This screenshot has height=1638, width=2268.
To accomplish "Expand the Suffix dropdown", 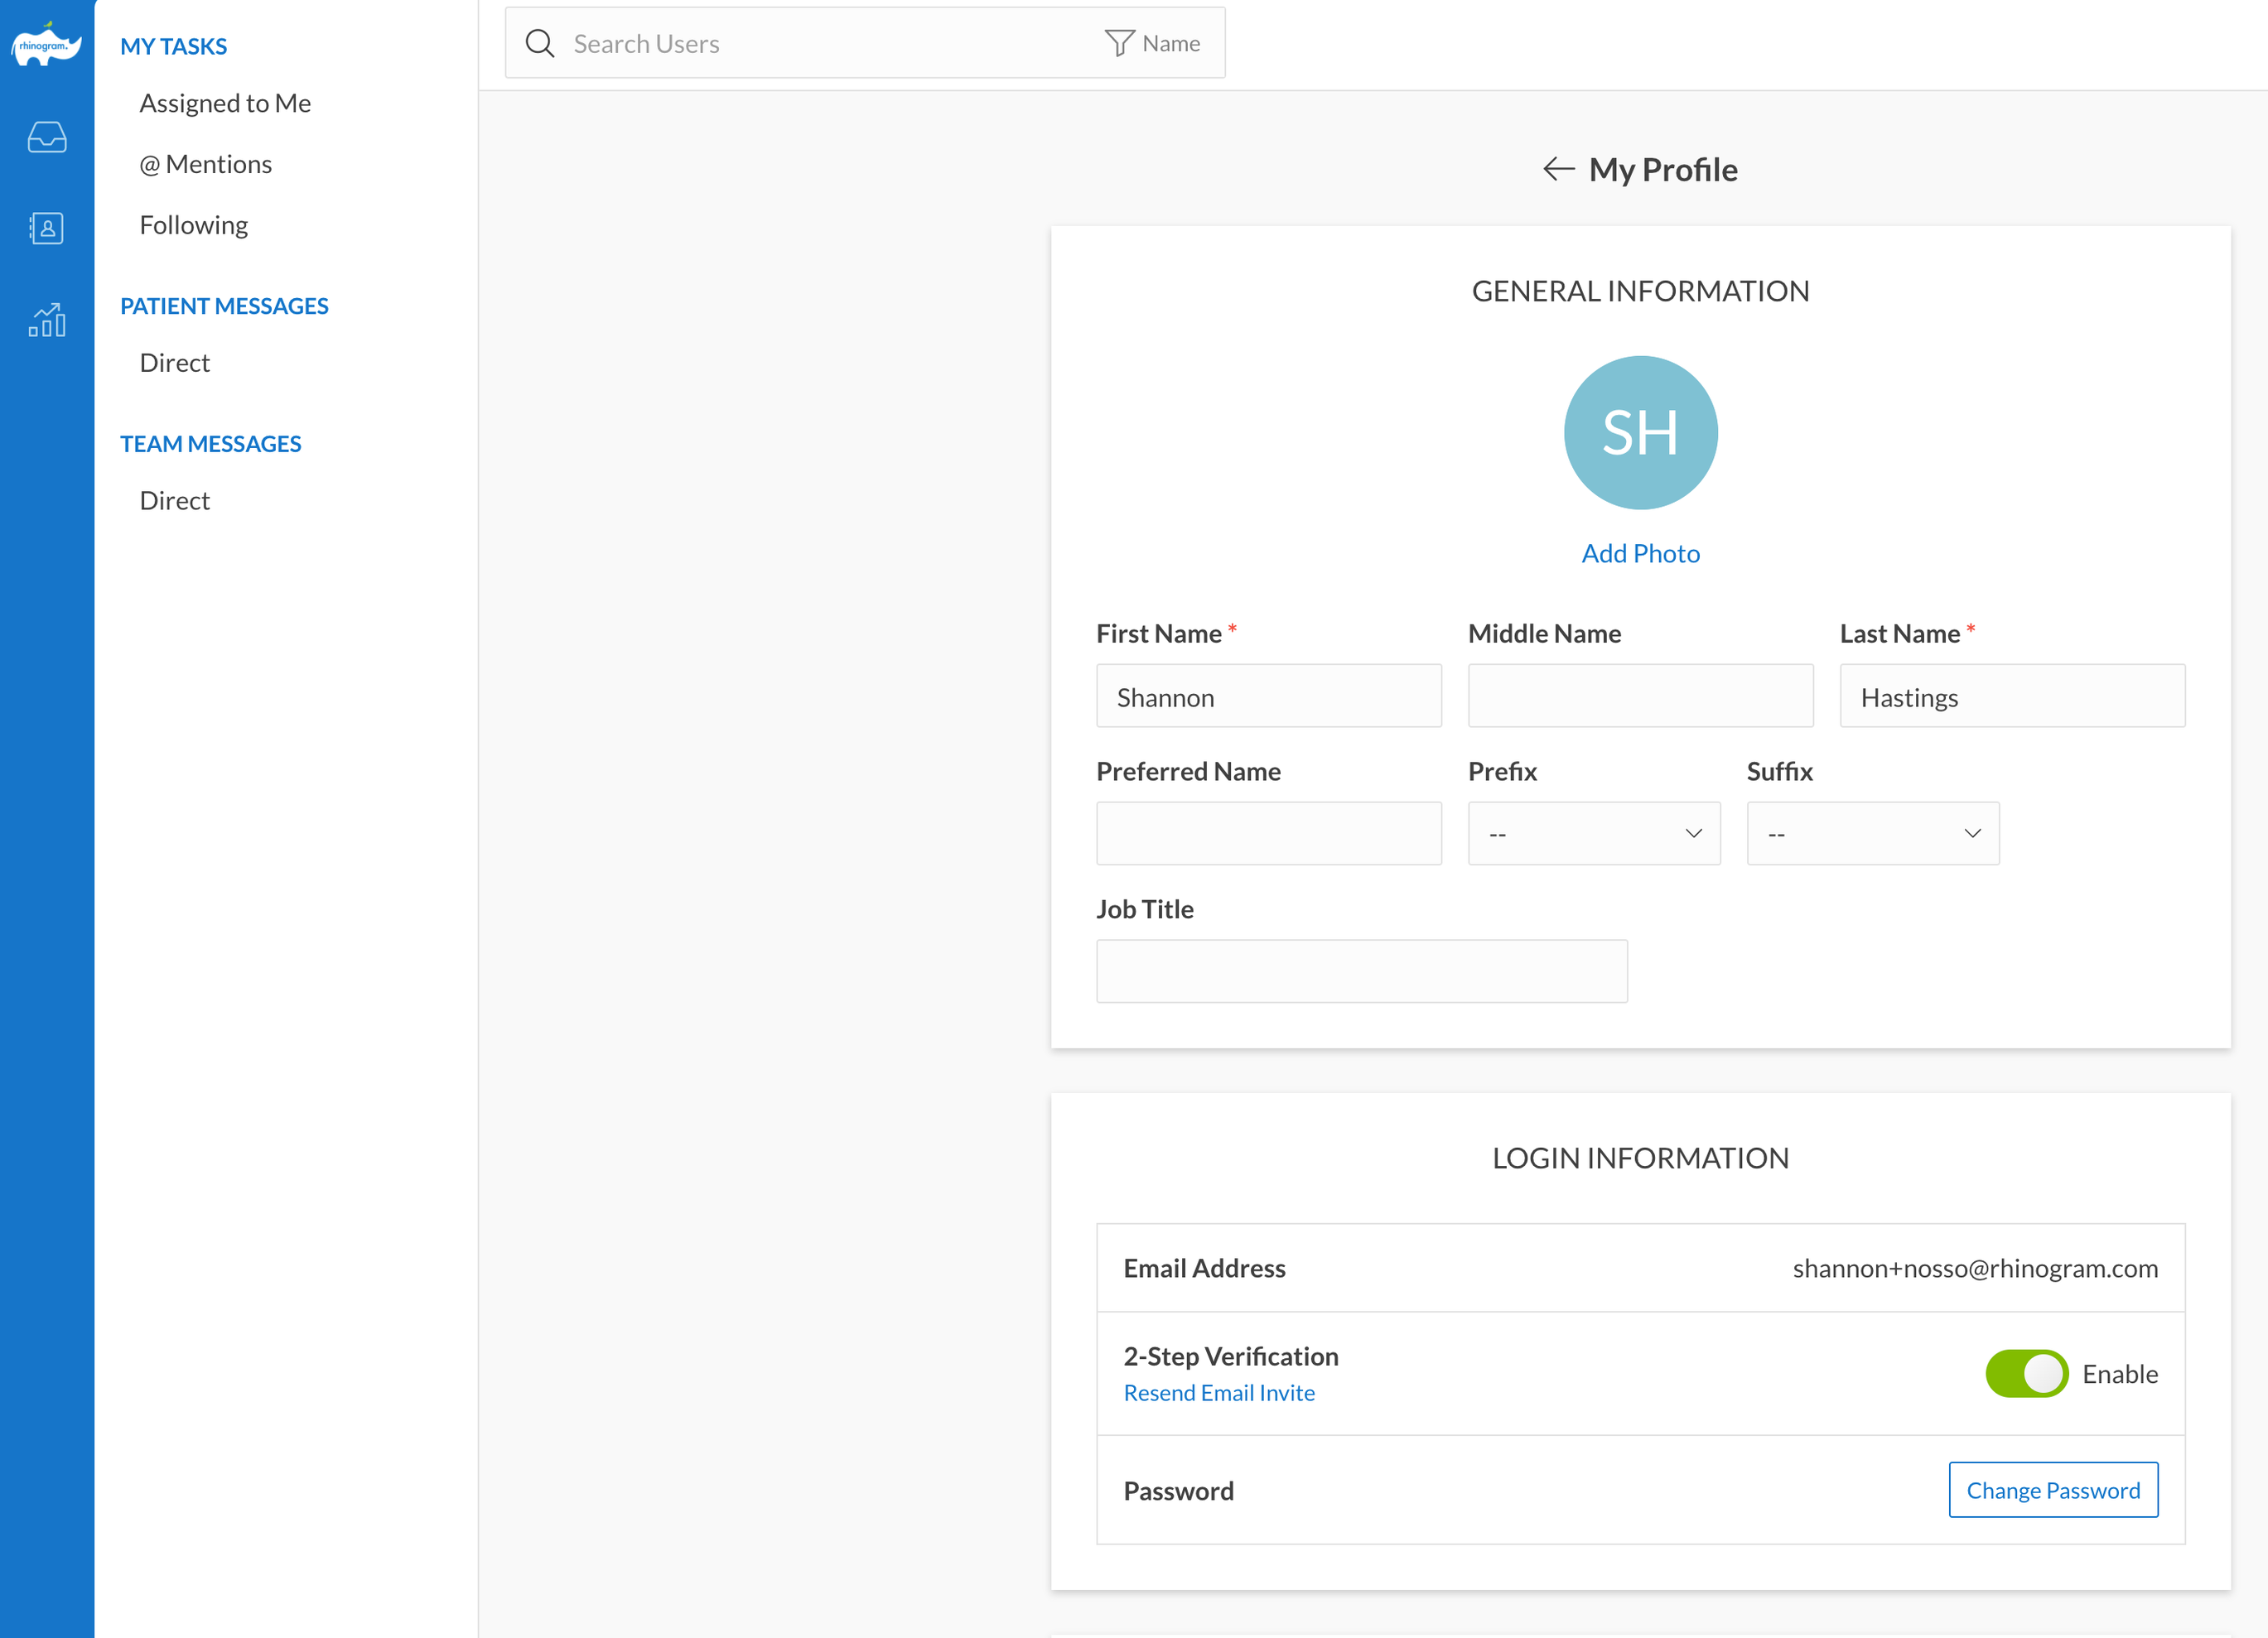I will coord(1872,833).
